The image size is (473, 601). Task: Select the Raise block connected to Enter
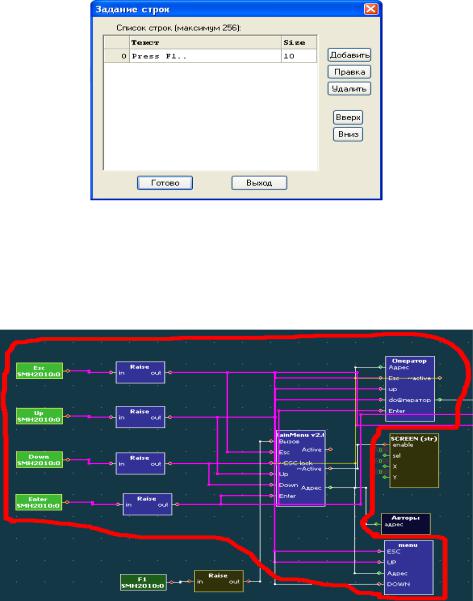pyautogui.click(x=147, y=504)
